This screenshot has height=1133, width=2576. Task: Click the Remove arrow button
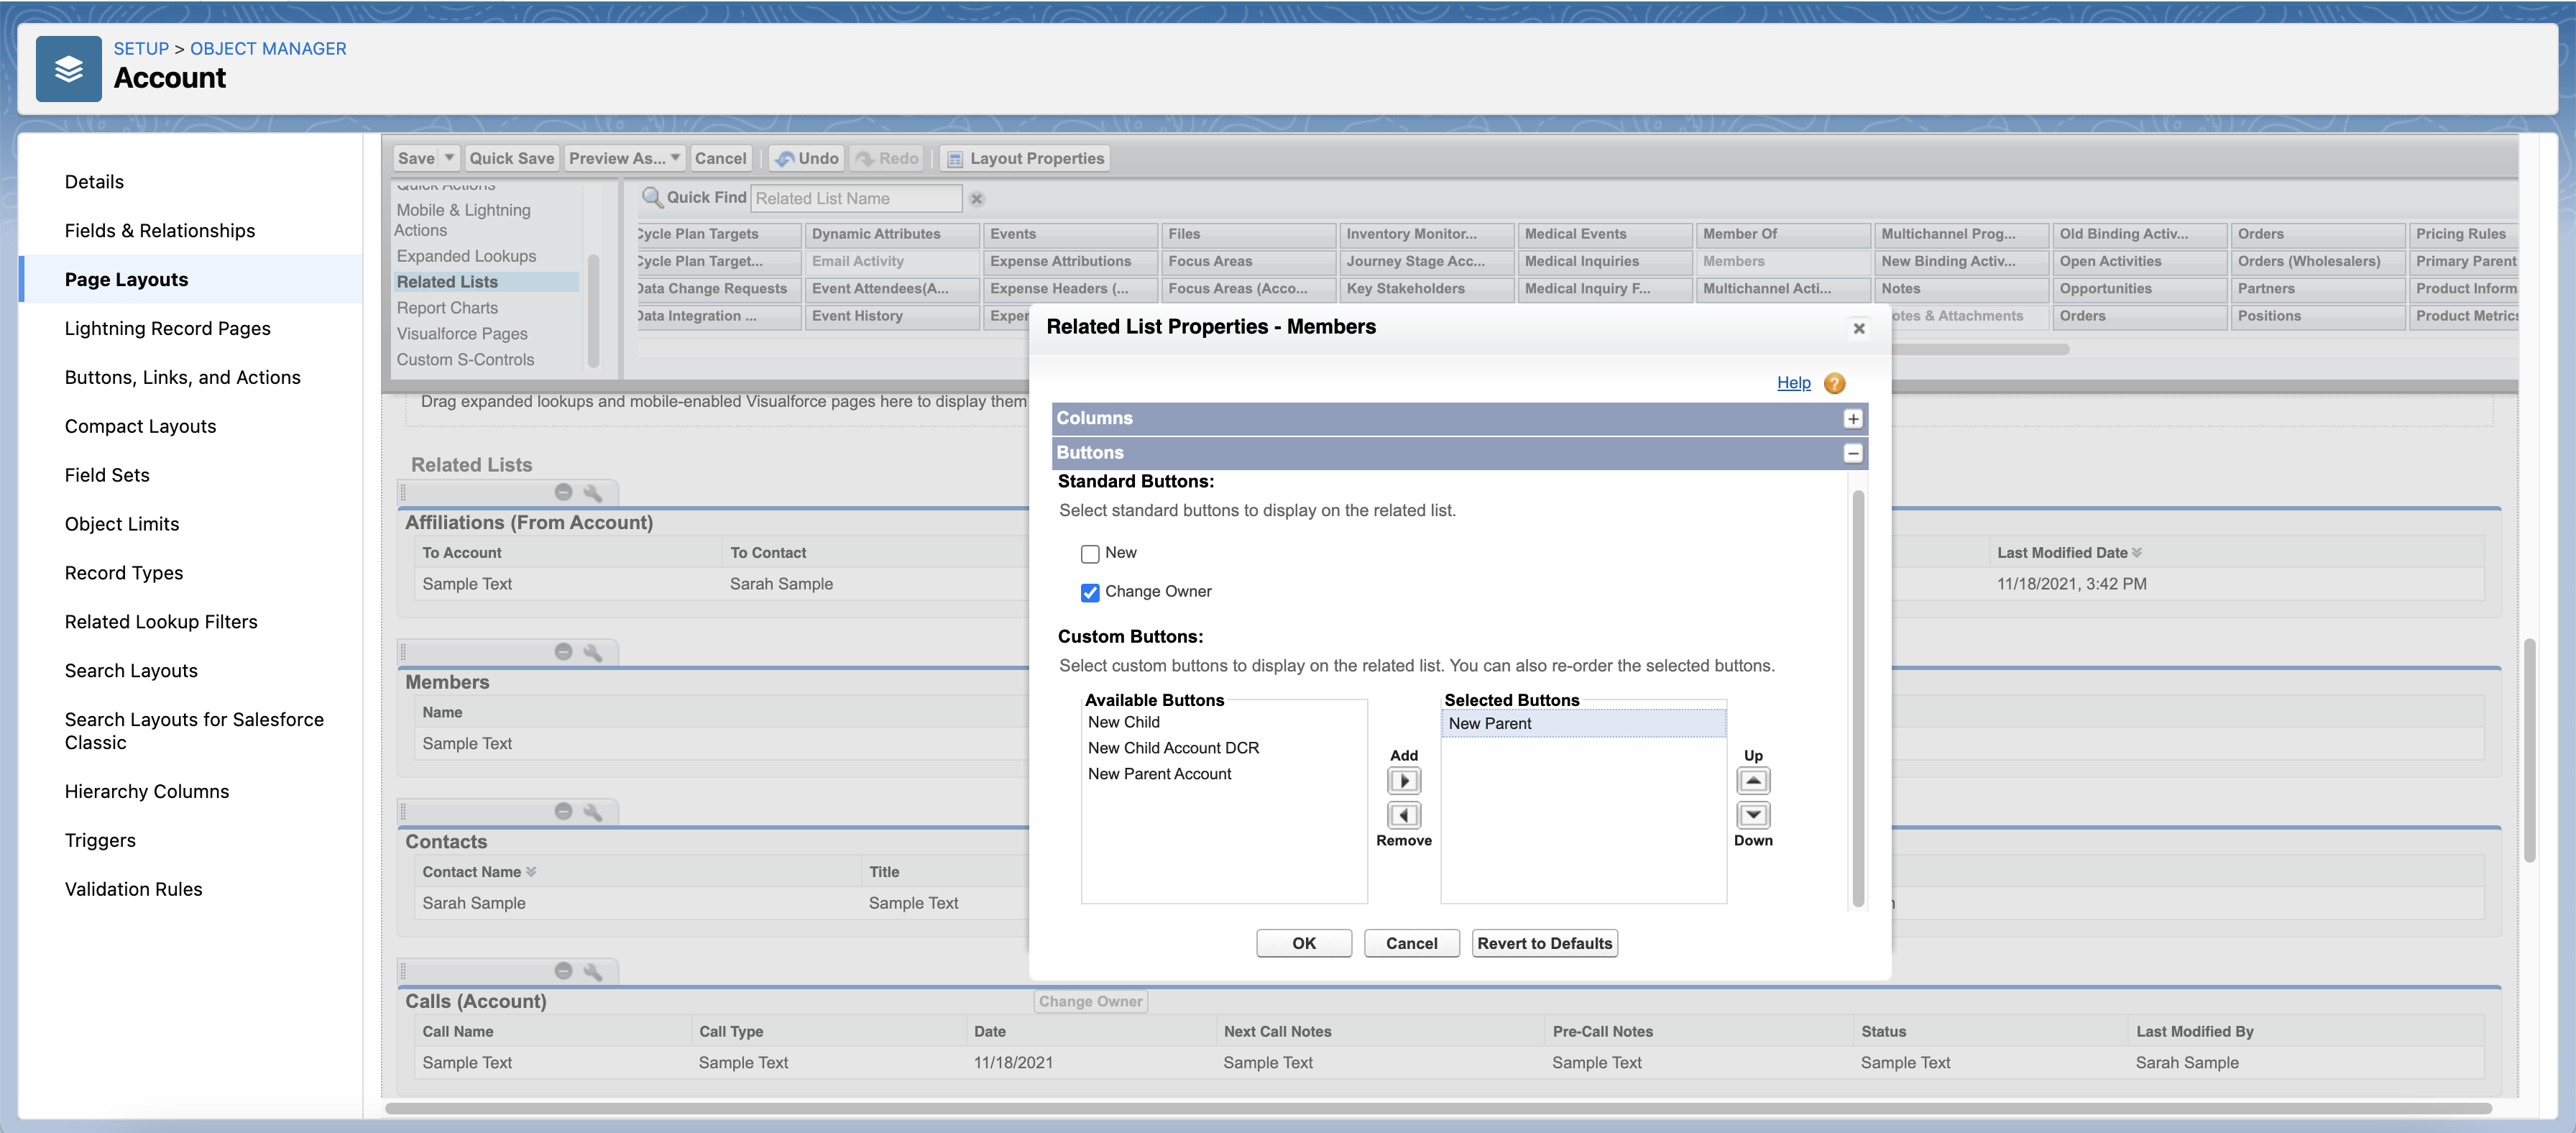[1404, 815]
